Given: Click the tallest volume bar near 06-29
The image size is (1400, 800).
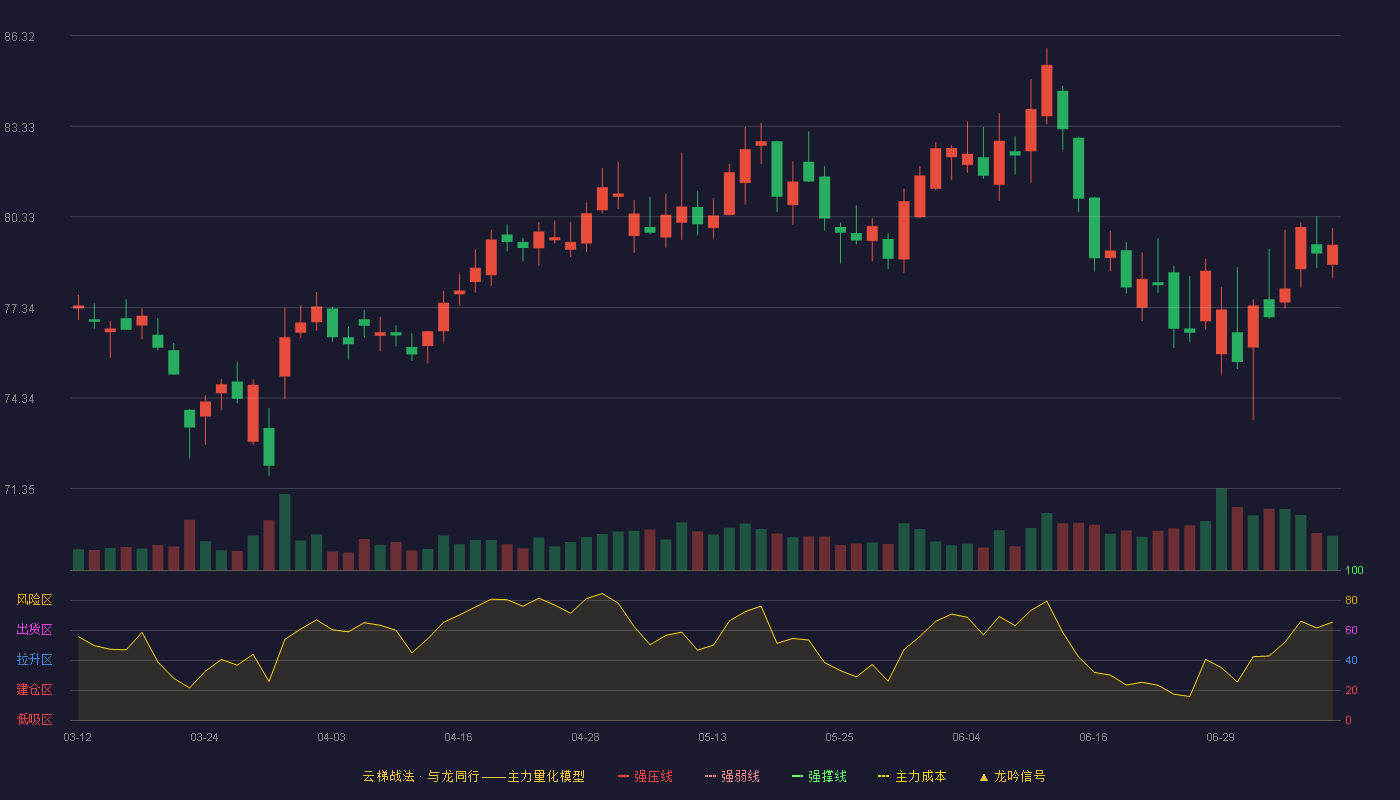Looking at the screenshot, I should pyautogui.click(x=1221, y=529).
